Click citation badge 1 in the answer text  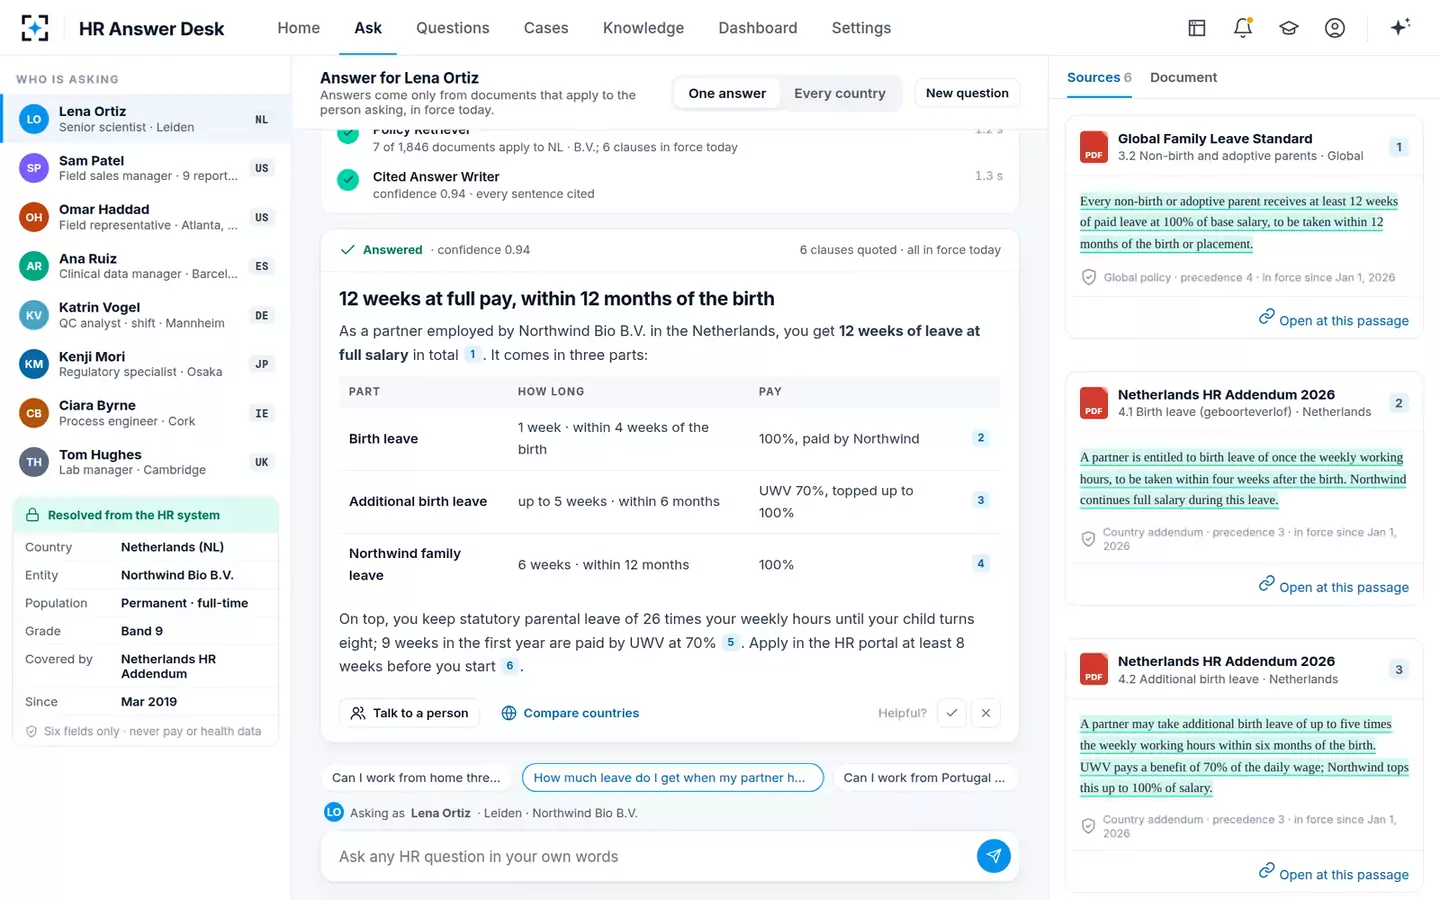[473, 355]
